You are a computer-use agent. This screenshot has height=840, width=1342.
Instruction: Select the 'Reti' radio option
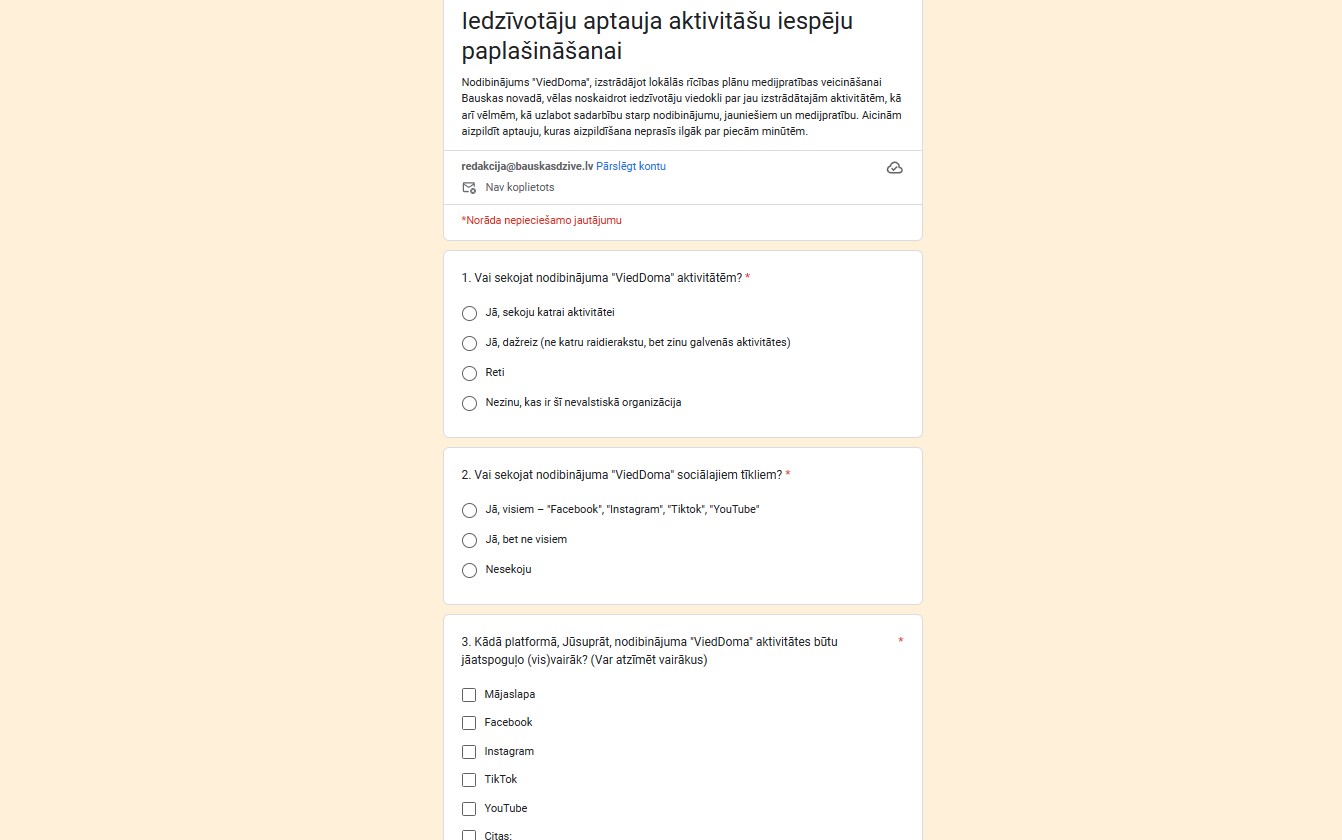click(x=469, y=373)
